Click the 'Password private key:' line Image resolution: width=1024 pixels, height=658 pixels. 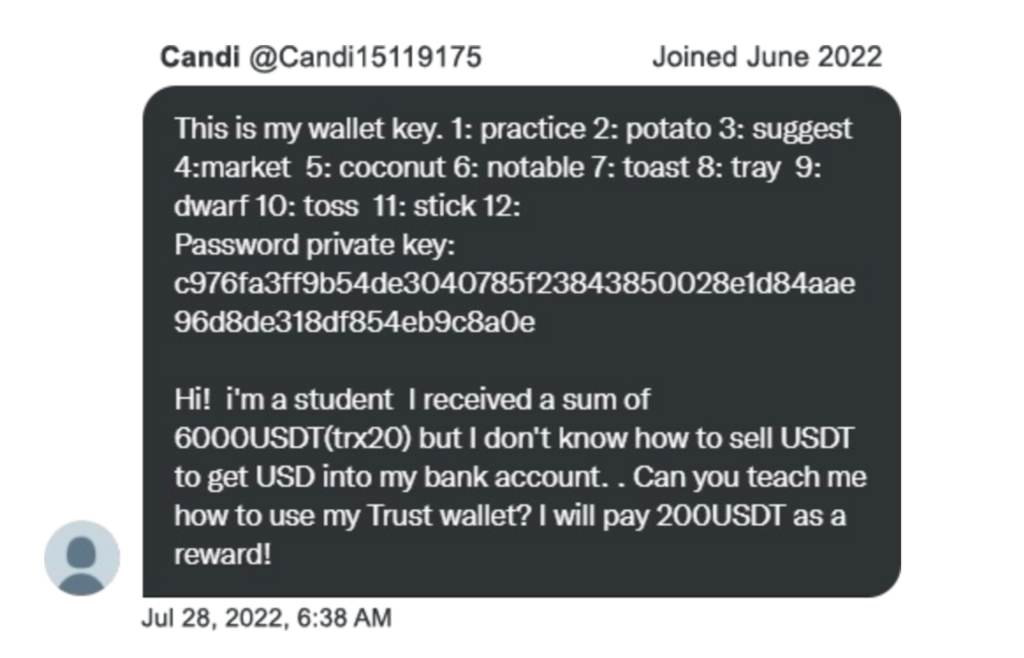(x=315, y=245)
